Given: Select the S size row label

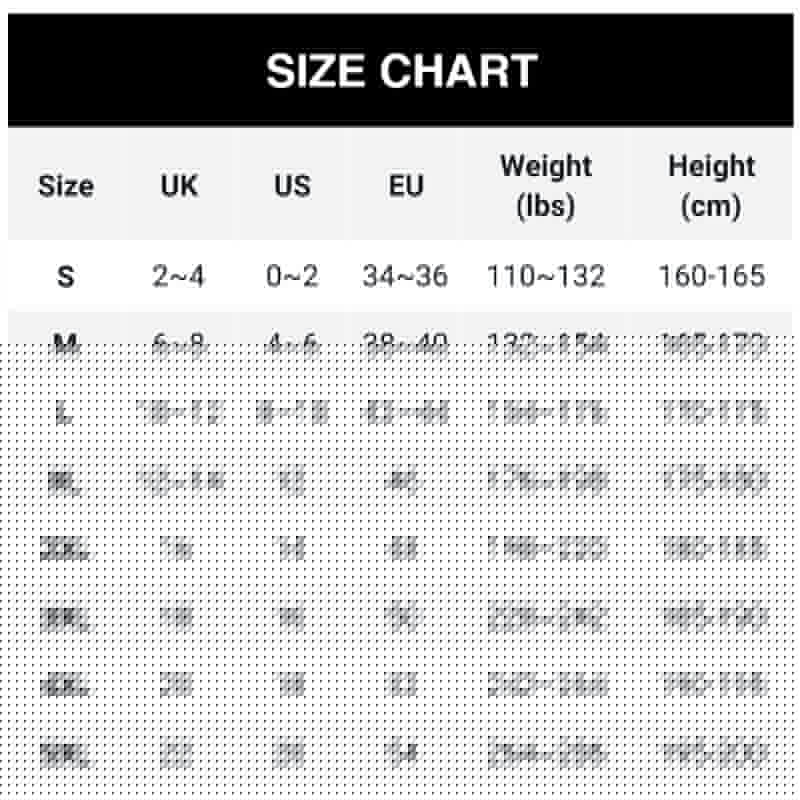Looking at the screenshot, I should coord(66,277).
